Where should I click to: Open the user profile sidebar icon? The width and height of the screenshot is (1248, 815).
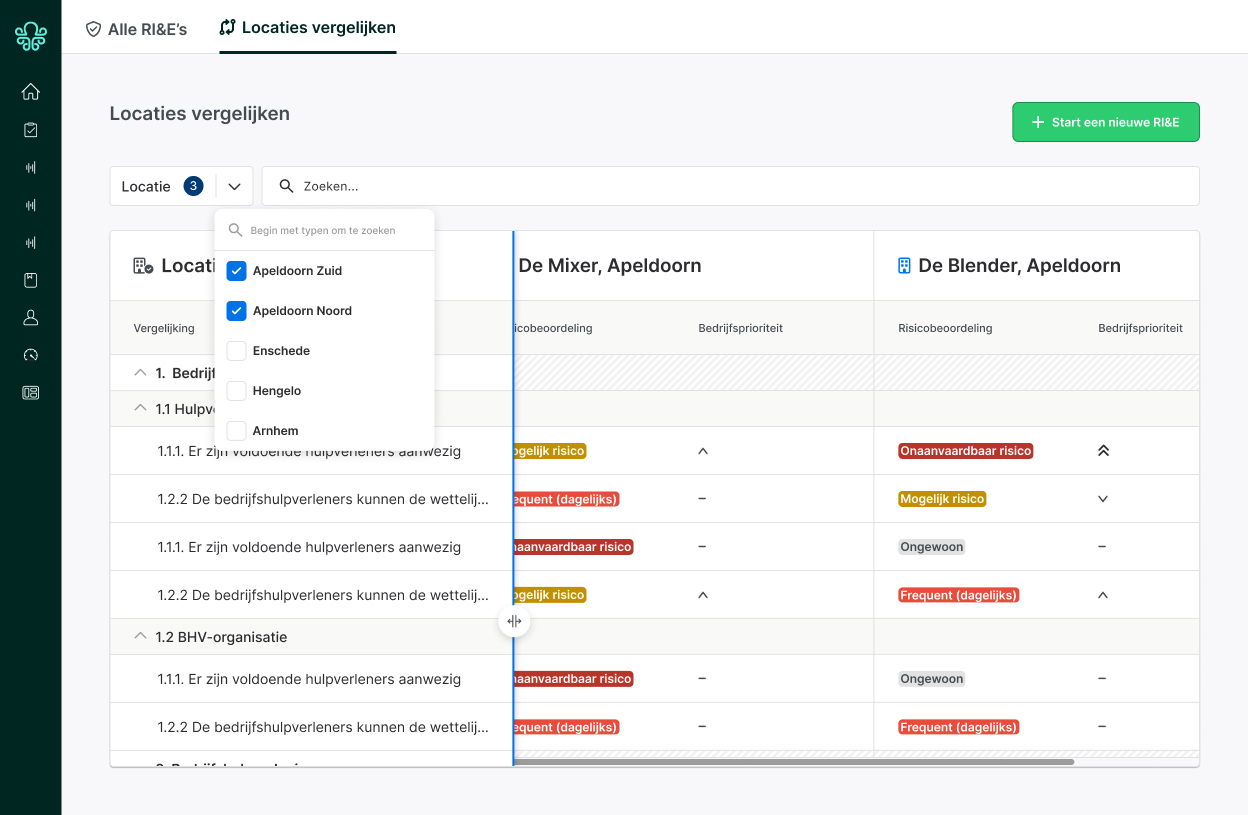click(x=31, y=318)
